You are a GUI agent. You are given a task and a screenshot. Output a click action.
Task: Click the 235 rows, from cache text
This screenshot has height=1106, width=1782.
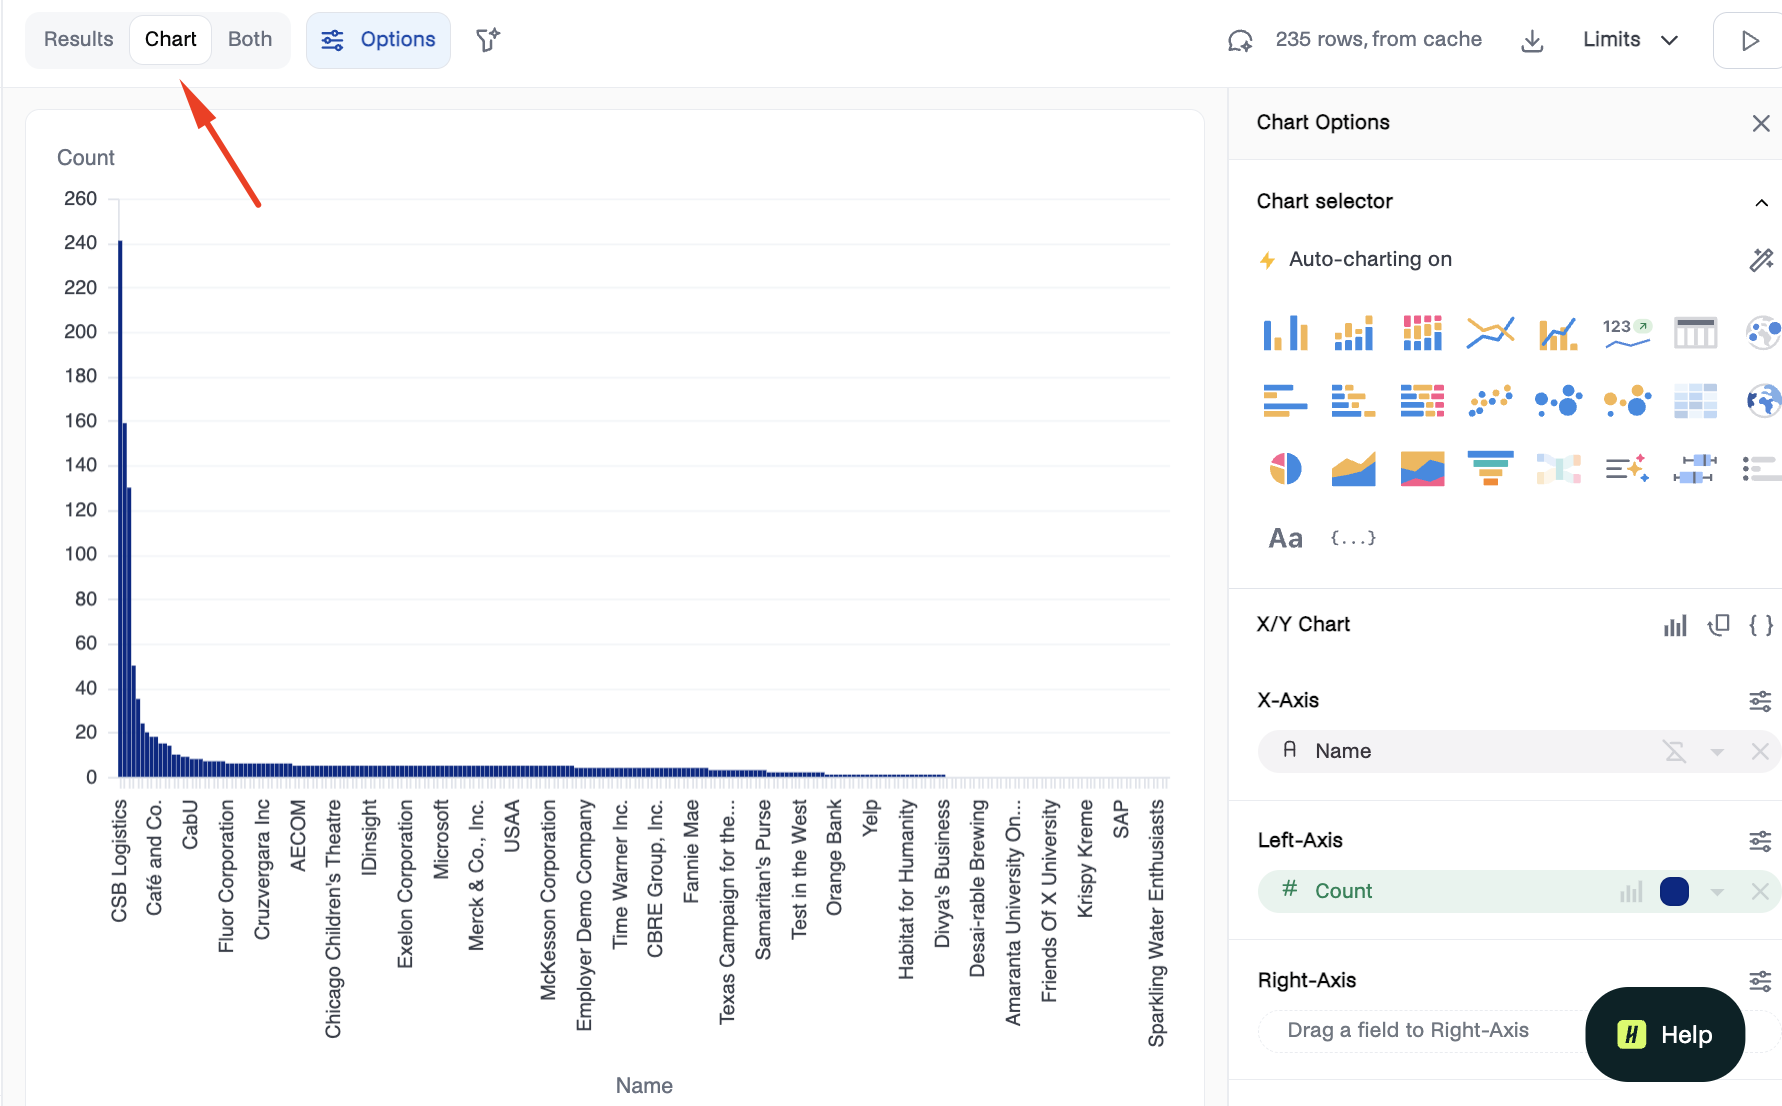click(x=1378, y=39)
